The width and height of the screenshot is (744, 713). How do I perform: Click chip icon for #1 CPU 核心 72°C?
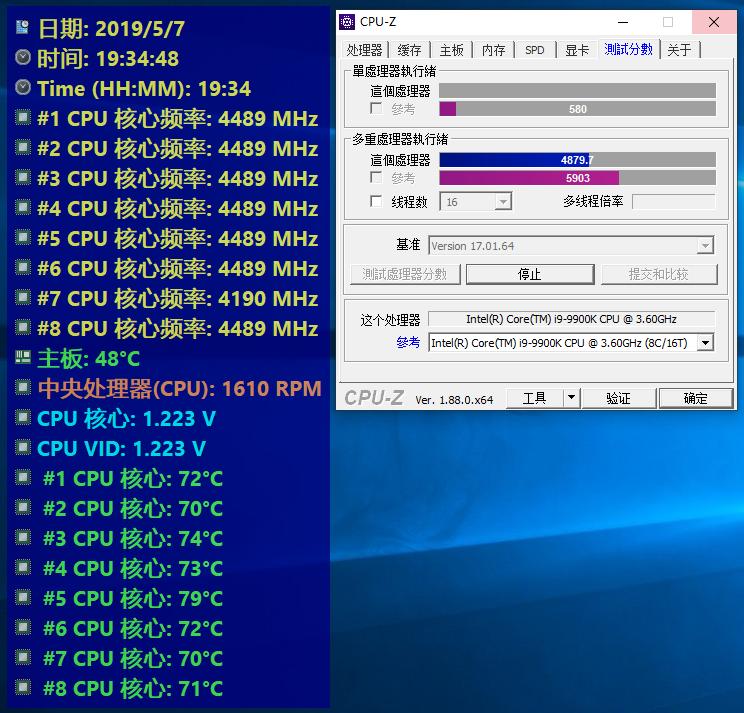[23, 477]
